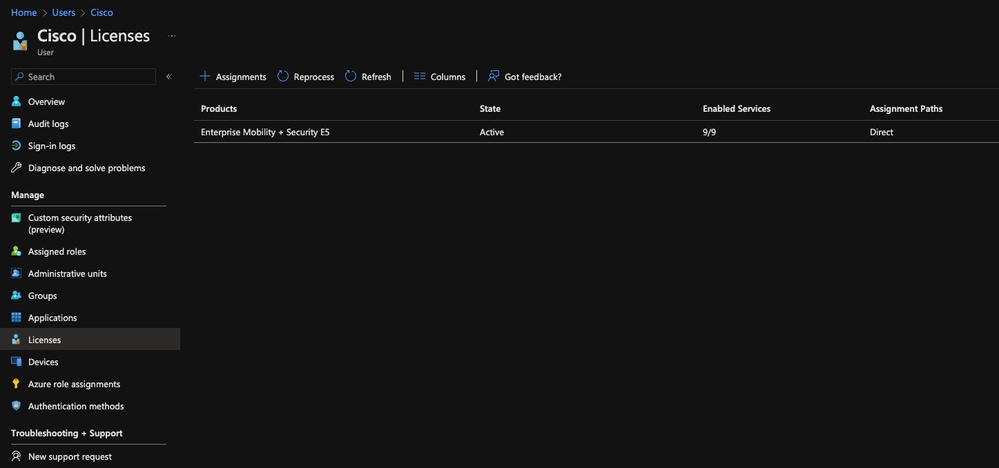The image size is (999, 468).
Task: Open New support request
Action: point(70,457)
